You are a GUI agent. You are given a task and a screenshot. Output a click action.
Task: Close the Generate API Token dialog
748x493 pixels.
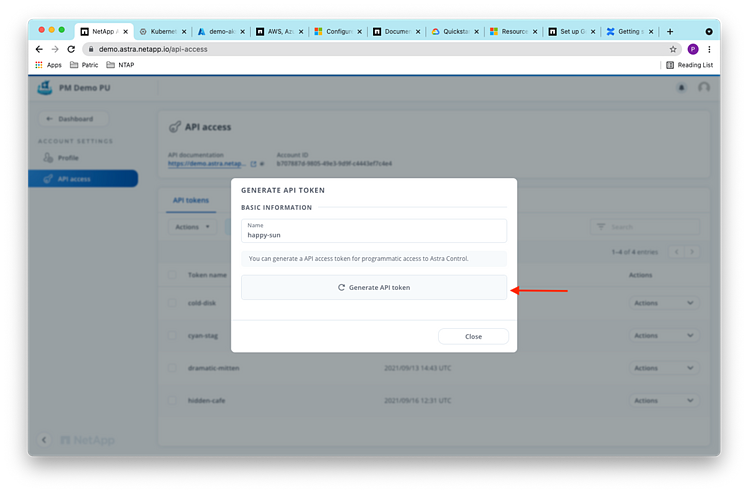click(x=473, y=336)
